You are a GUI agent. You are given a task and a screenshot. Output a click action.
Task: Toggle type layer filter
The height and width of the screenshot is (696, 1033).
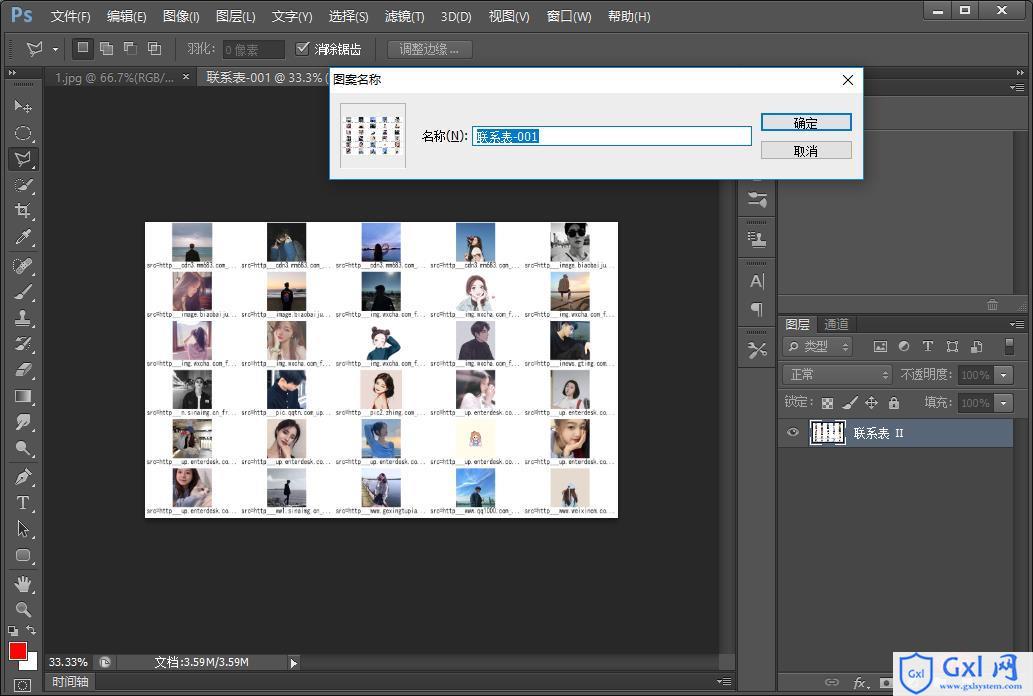tap(928, 346)
